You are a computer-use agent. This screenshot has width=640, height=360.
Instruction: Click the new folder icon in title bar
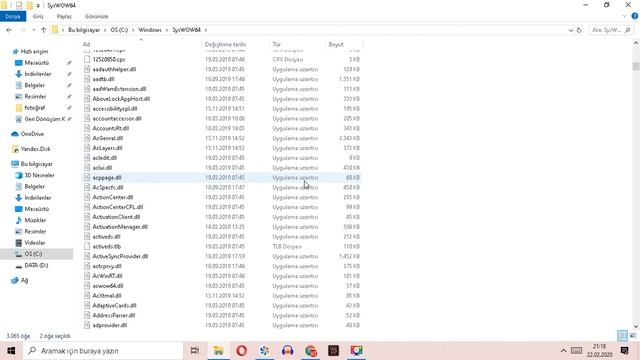(29, 5)
